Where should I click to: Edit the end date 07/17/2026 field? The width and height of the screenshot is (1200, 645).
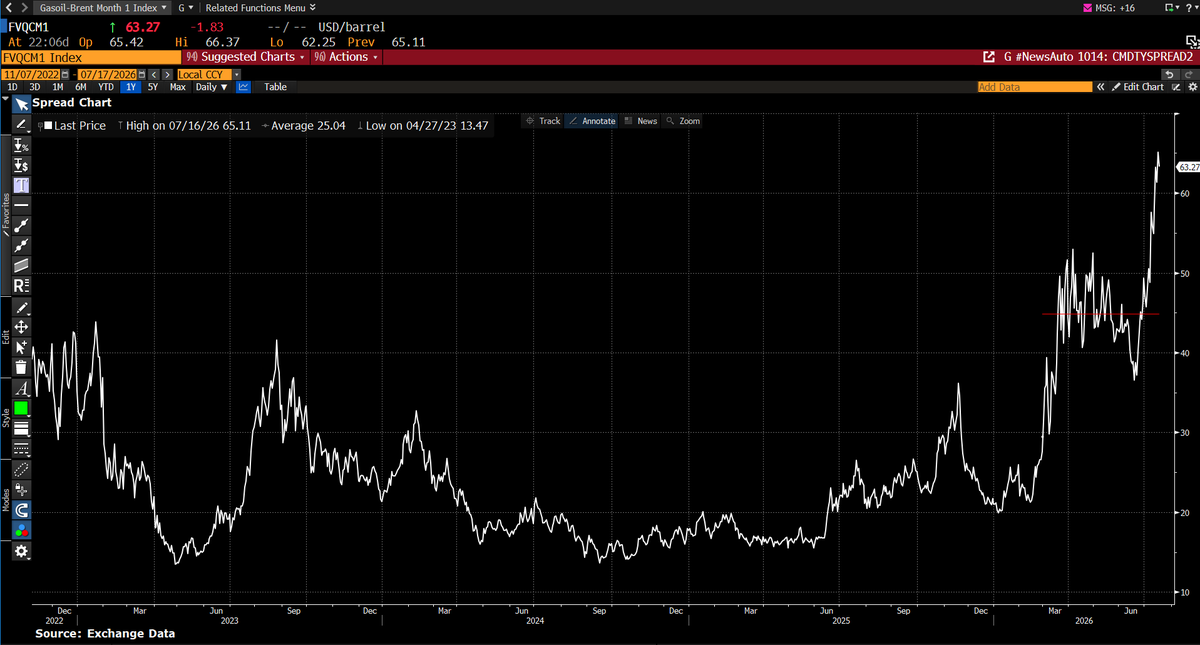tap(107, 74)
